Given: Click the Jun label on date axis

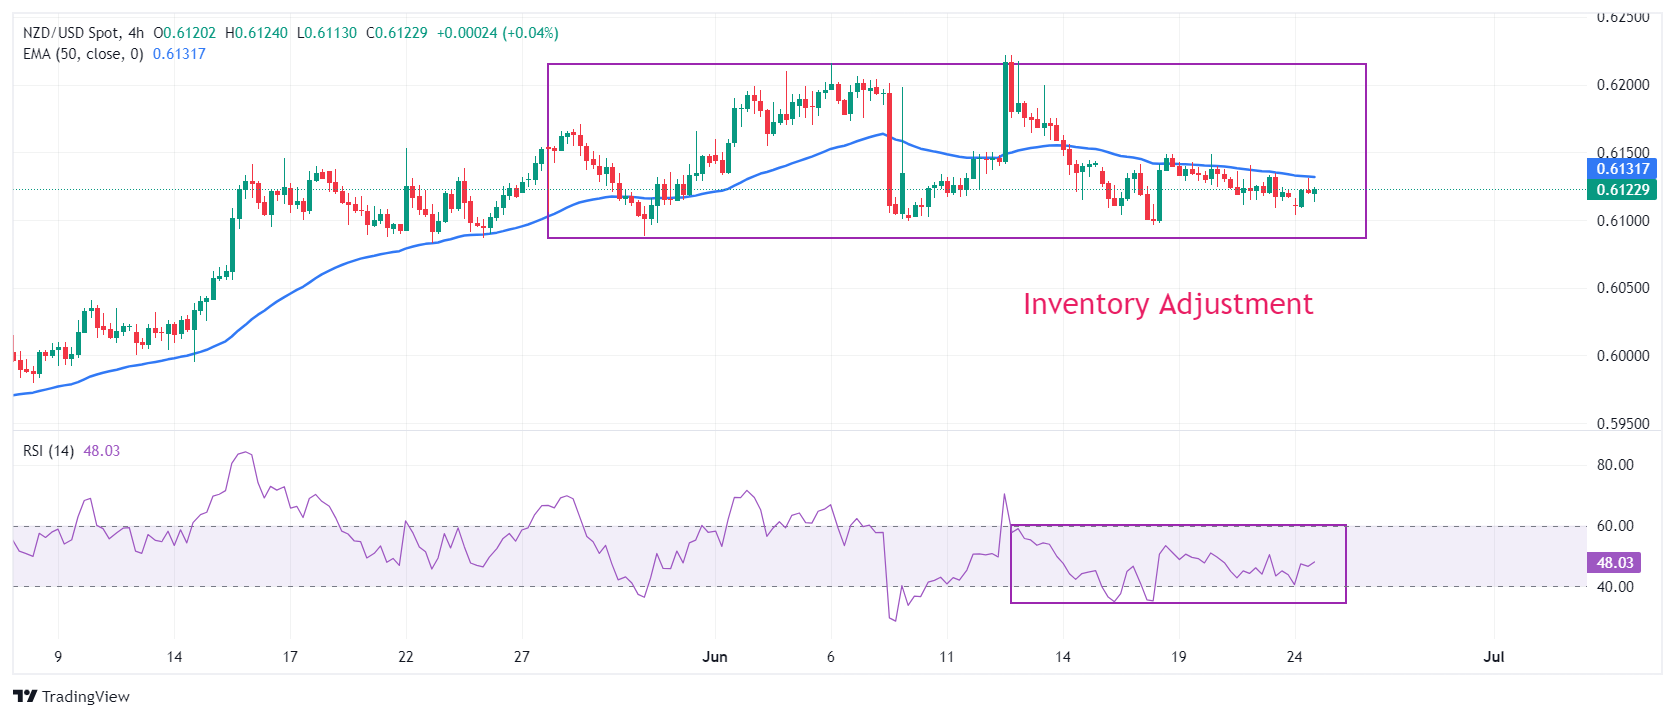Looking at the screenshot, I should pyautogui.click(x=715, y=657).
